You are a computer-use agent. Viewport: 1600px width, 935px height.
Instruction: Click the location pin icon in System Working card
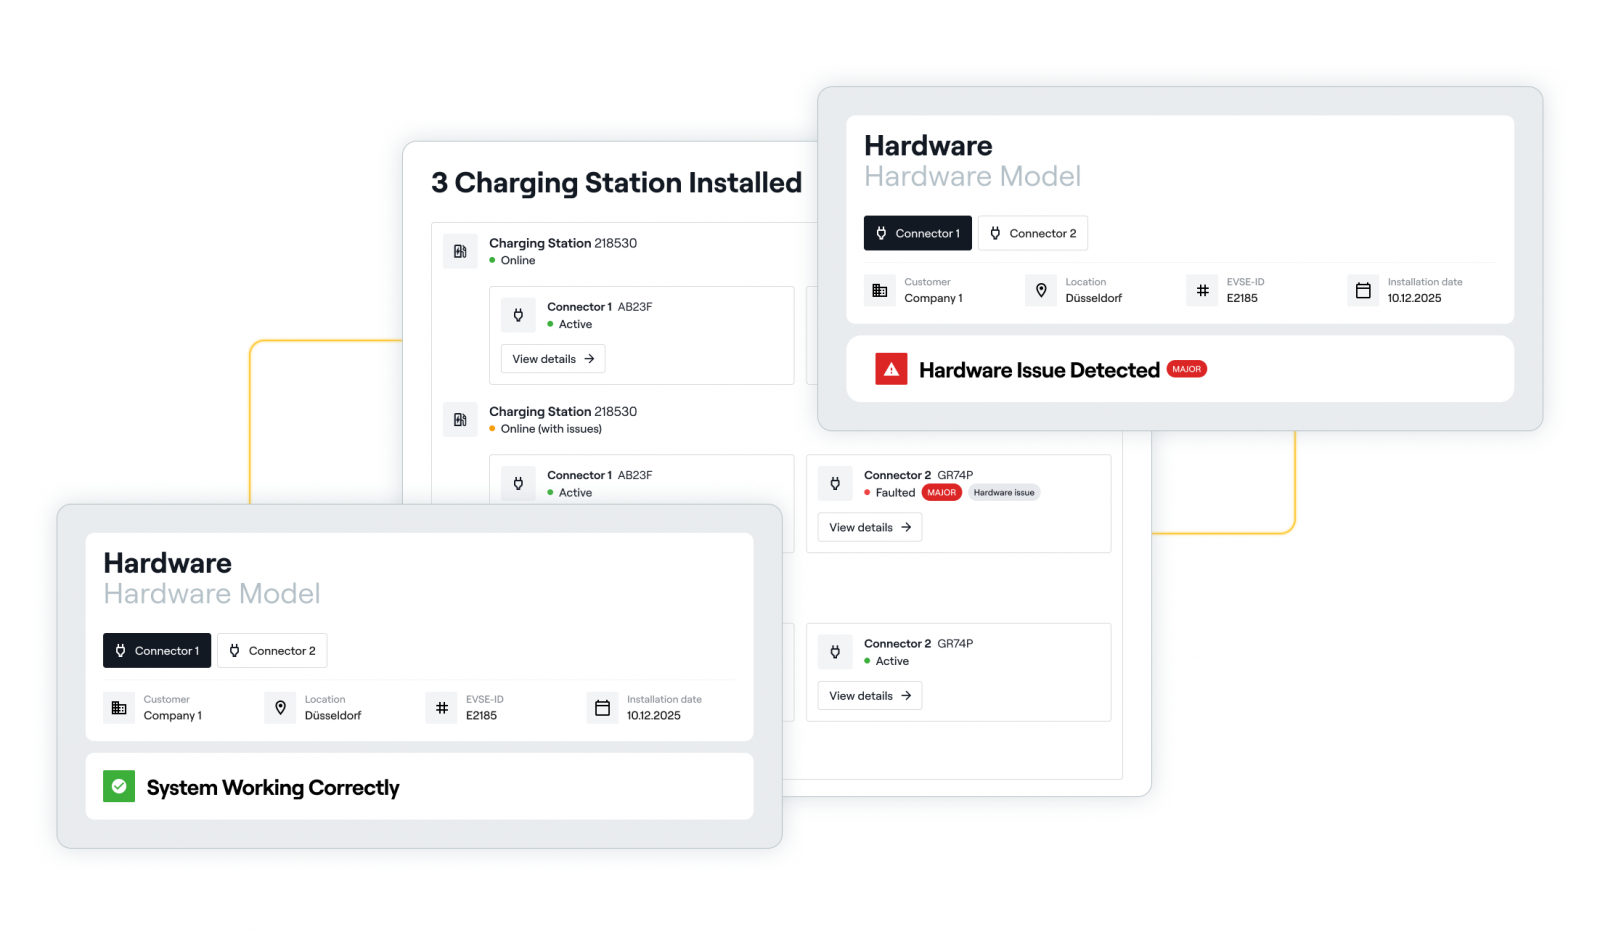click(280, 708)
